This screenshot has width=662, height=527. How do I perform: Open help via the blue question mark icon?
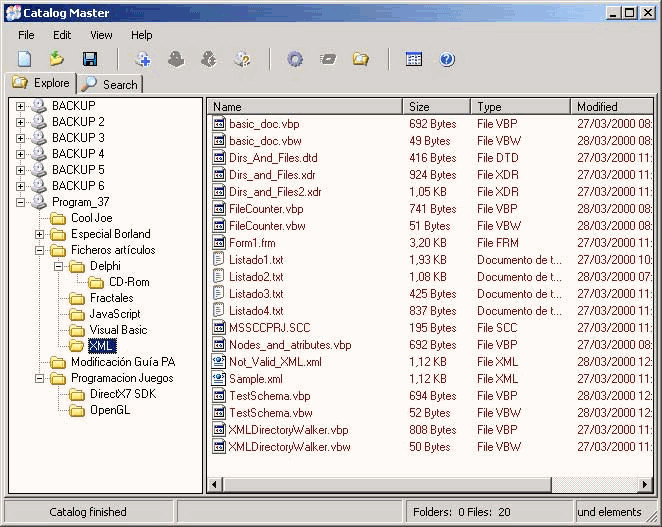(447, 59)
